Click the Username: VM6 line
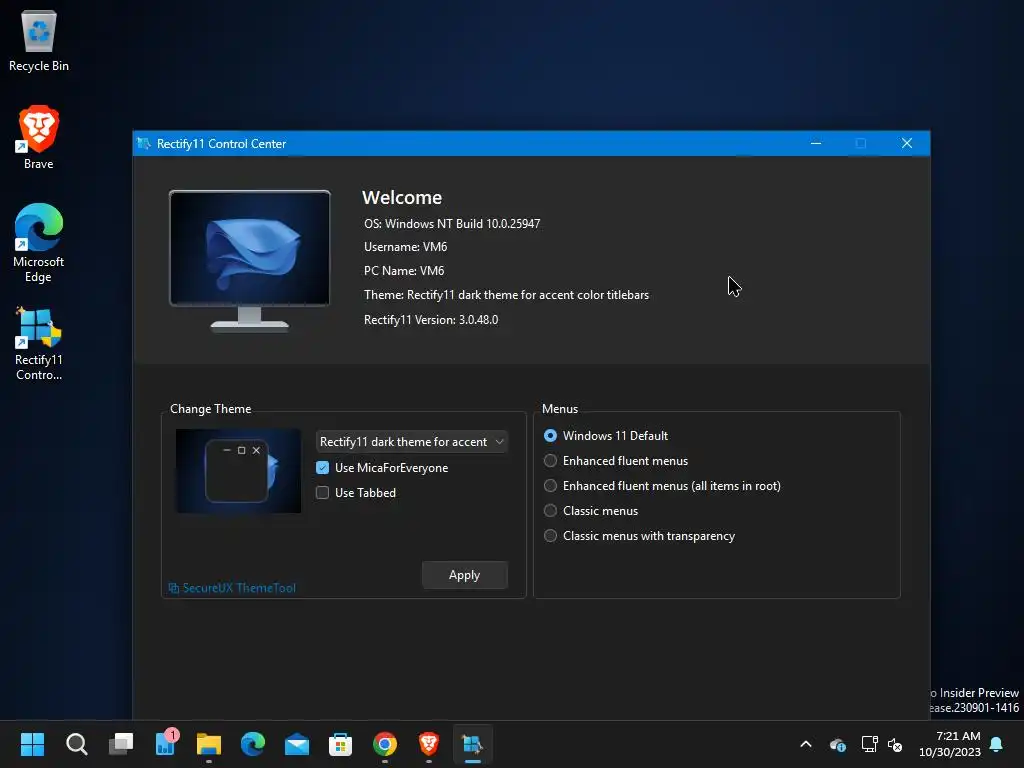This screenshot has width=1024, height=768. pyautogui.click(x=406, y=247)
